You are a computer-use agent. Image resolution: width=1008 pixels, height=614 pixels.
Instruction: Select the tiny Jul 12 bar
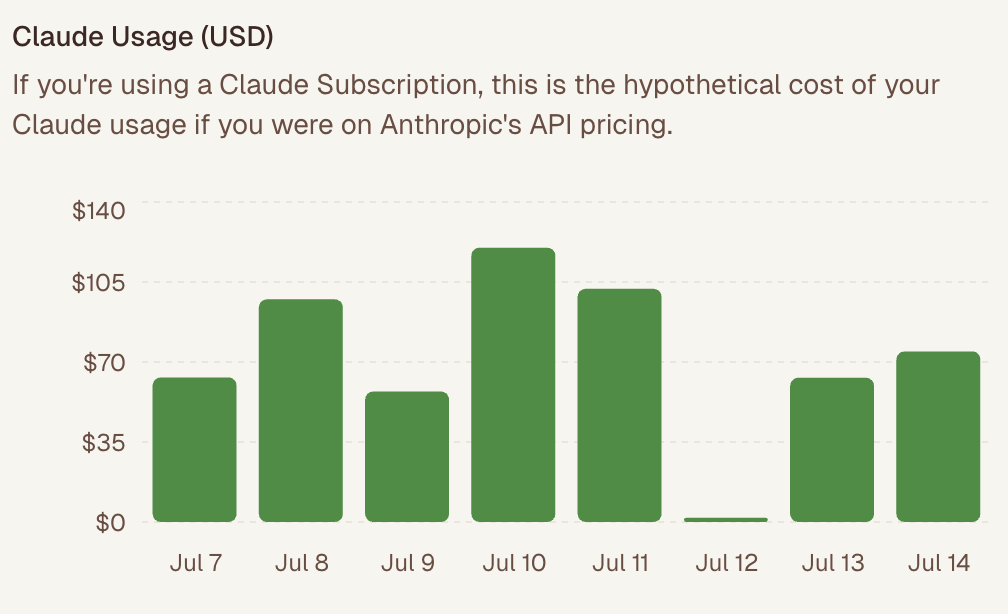point(726,519)
